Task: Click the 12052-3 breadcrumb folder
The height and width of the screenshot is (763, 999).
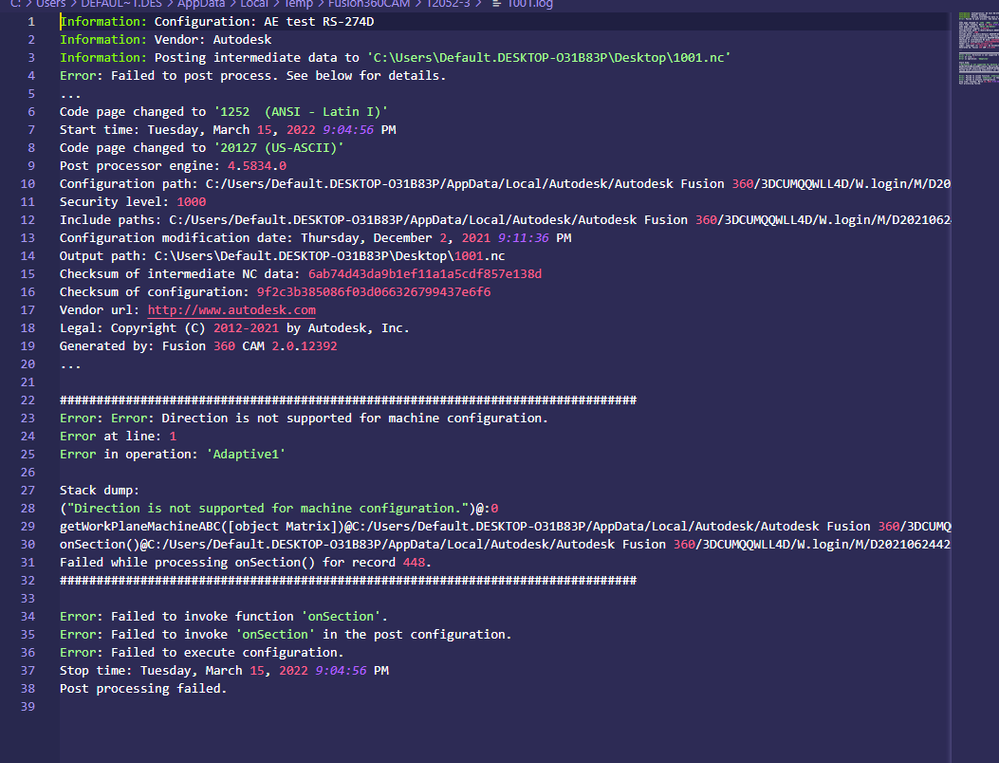Action: pyautogui.click(x=448, y=4)
